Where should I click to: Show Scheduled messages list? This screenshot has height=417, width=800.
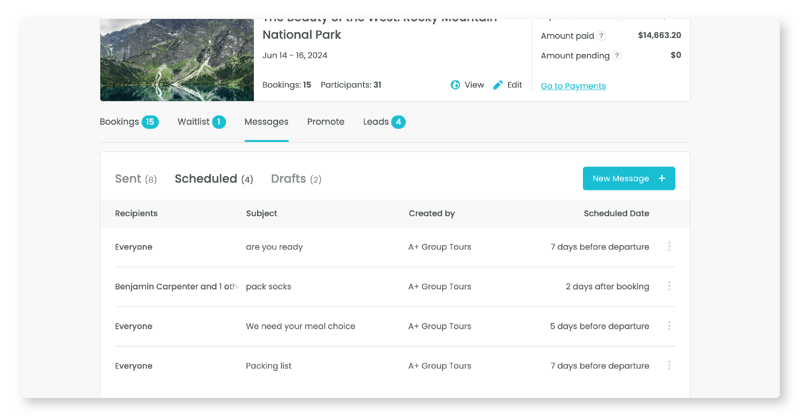[214, 179]
